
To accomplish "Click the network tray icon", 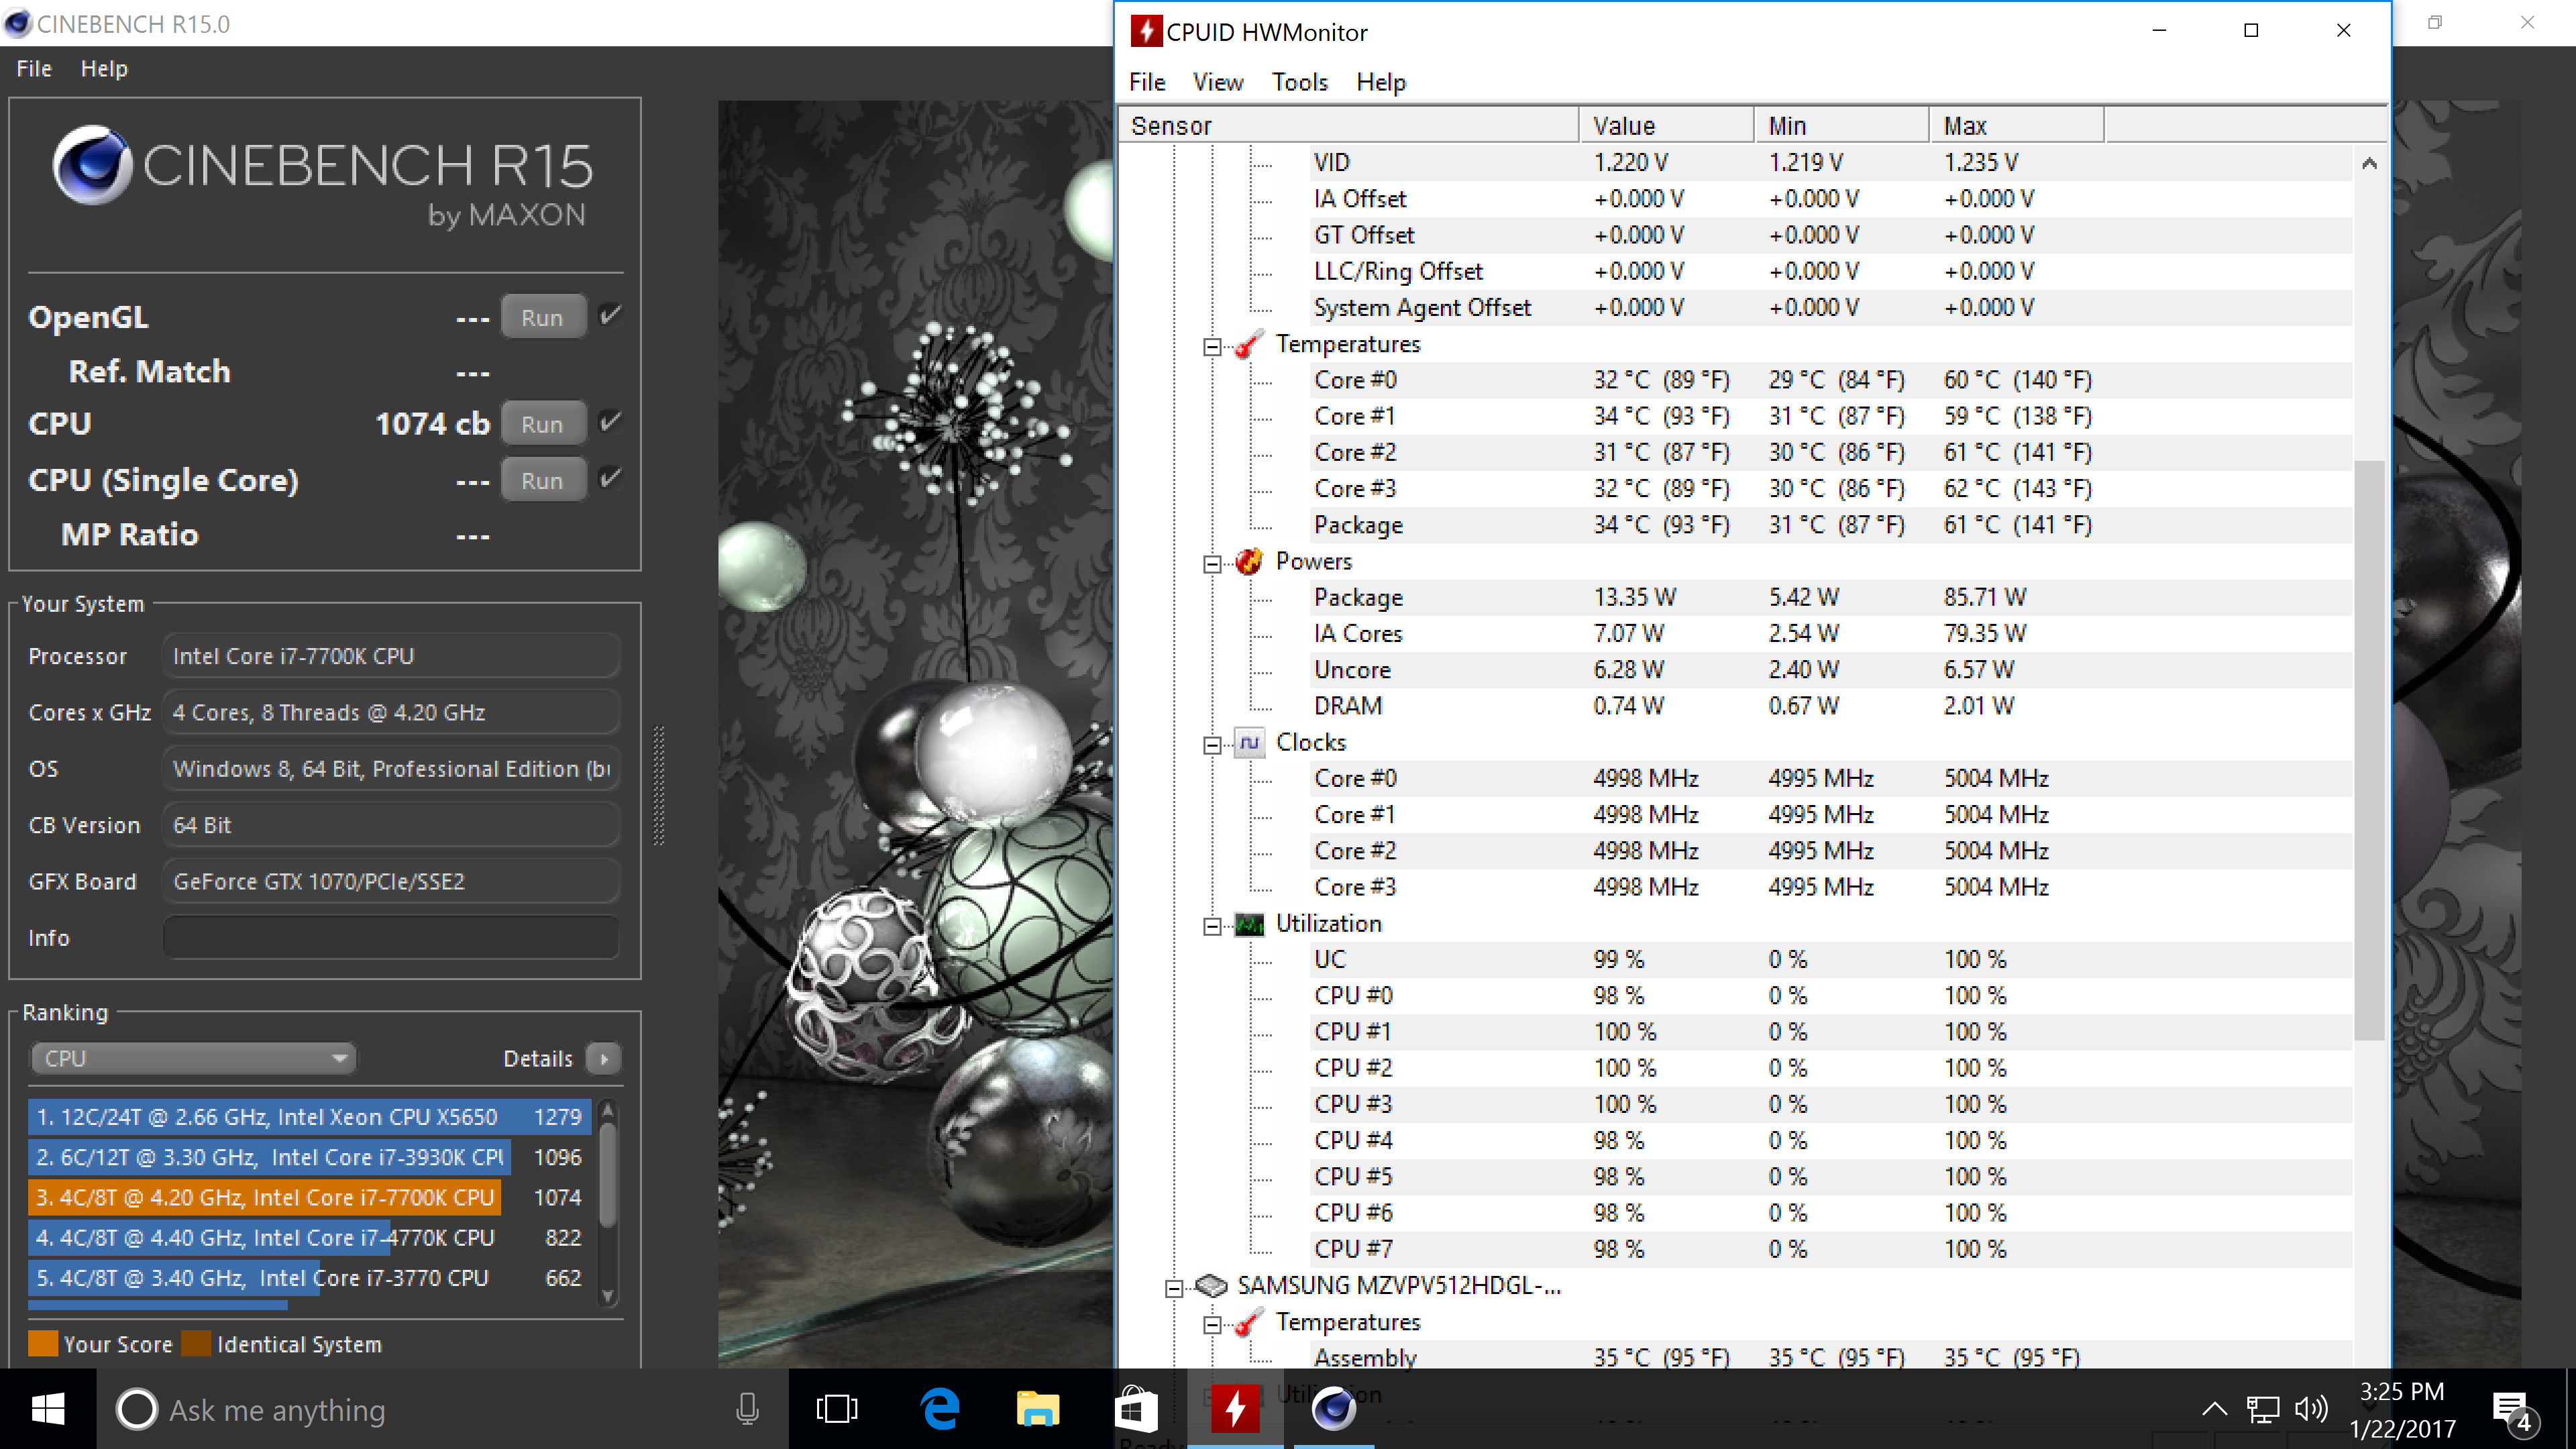I will pos(2263,1410).
